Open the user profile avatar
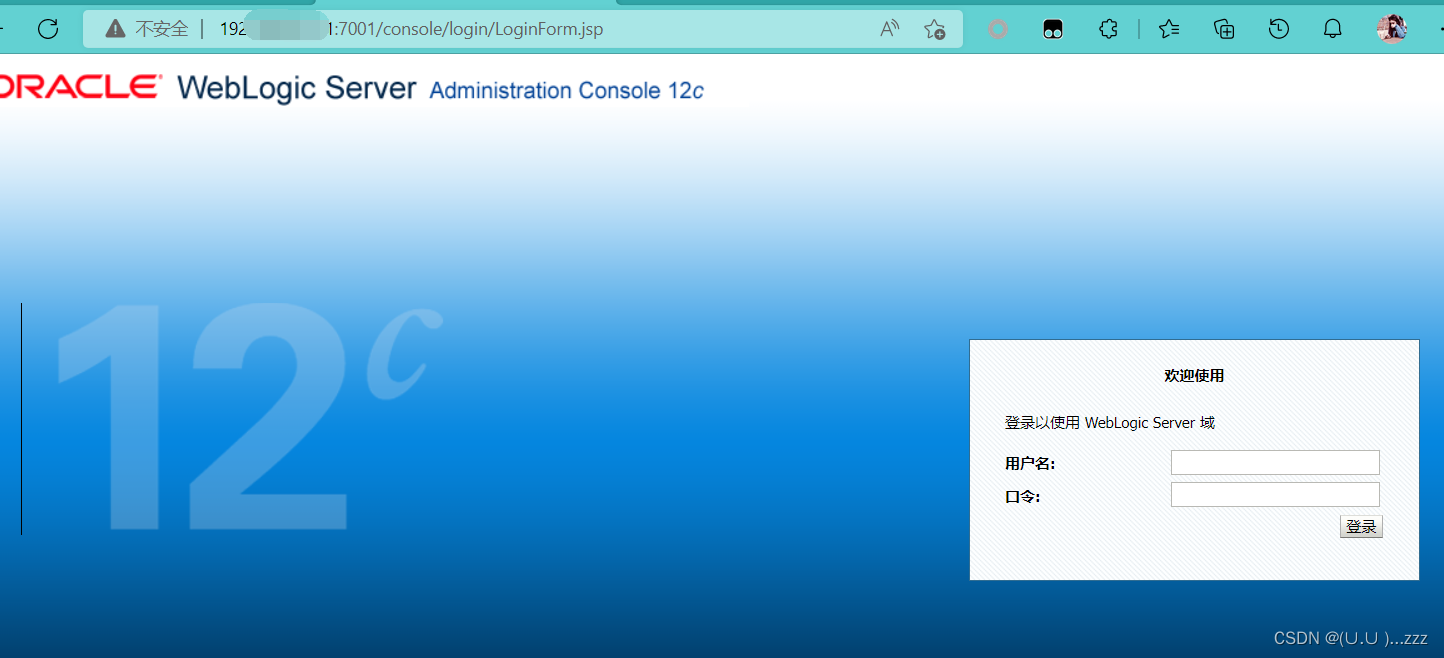 pos(1392,29)
